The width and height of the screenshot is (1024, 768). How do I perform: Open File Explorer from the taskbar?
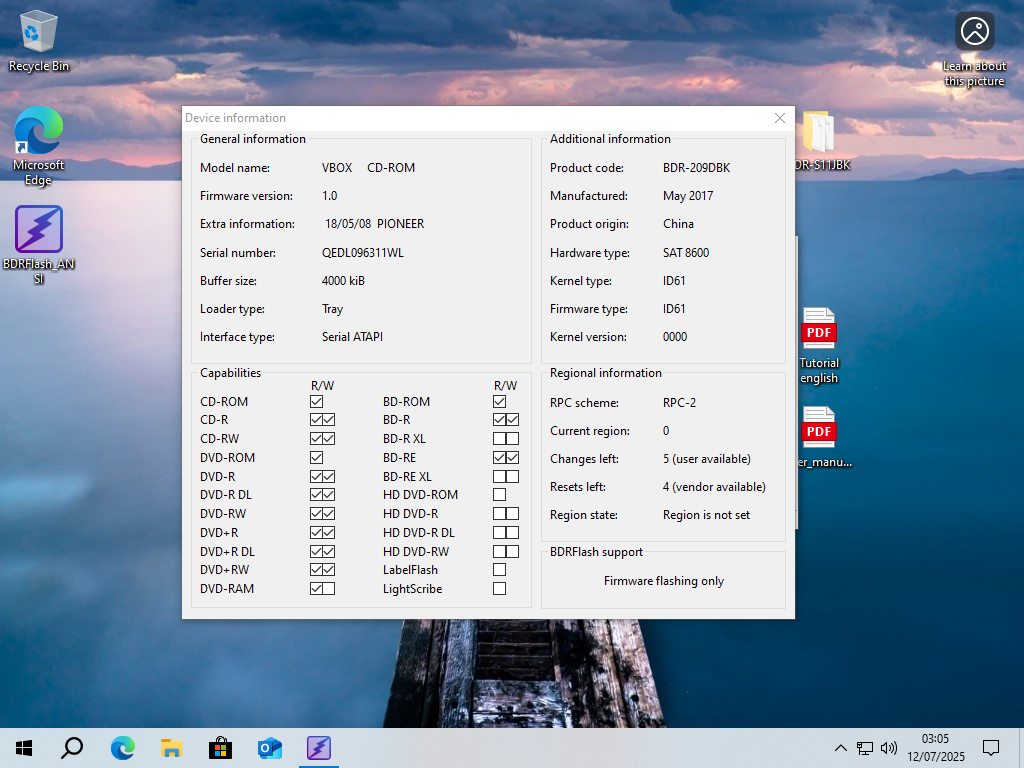[x=171, y=748]
